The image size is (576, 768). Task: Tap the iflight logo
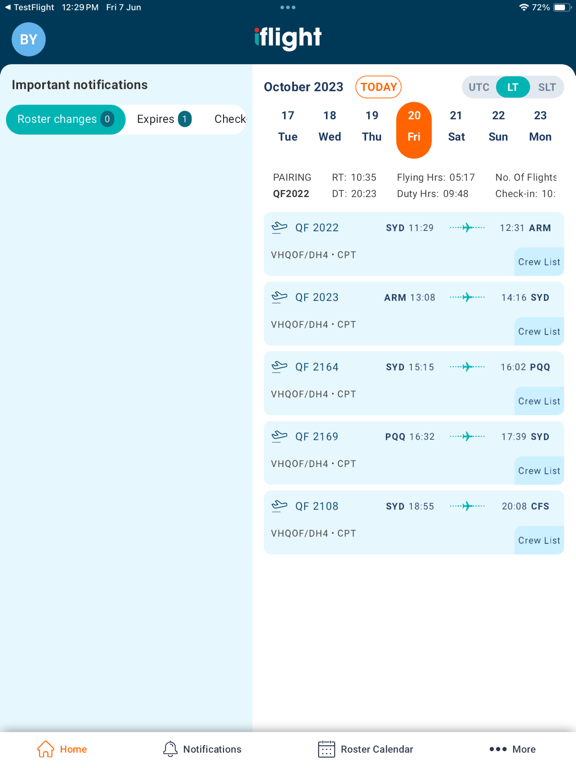288,38
